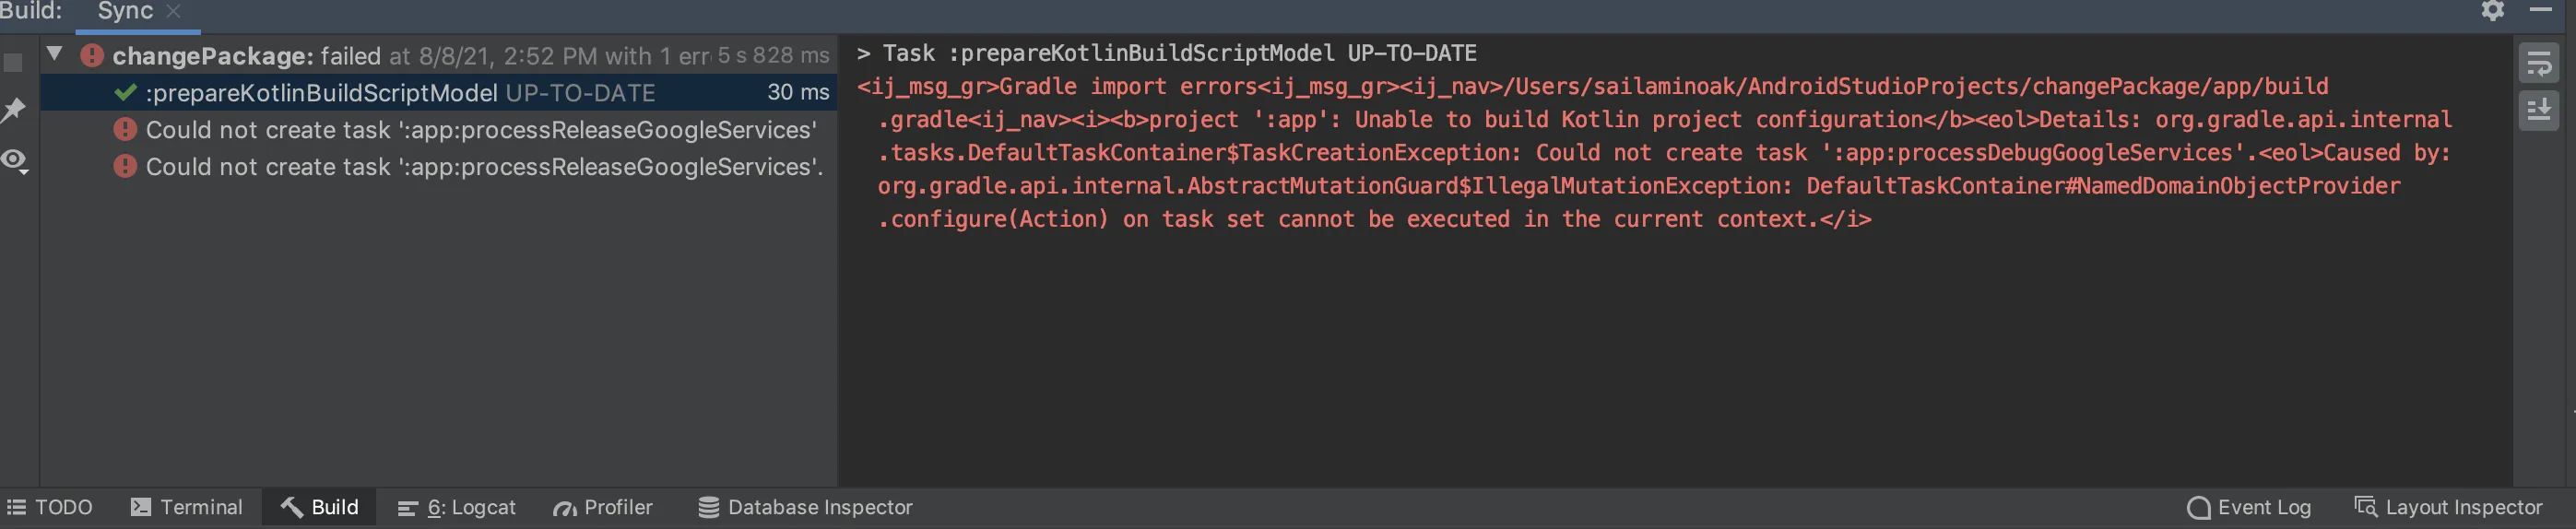Open the Logcat tool window
The width and height of the screenshot is (2576, 529).
click(x=457, y=507)
